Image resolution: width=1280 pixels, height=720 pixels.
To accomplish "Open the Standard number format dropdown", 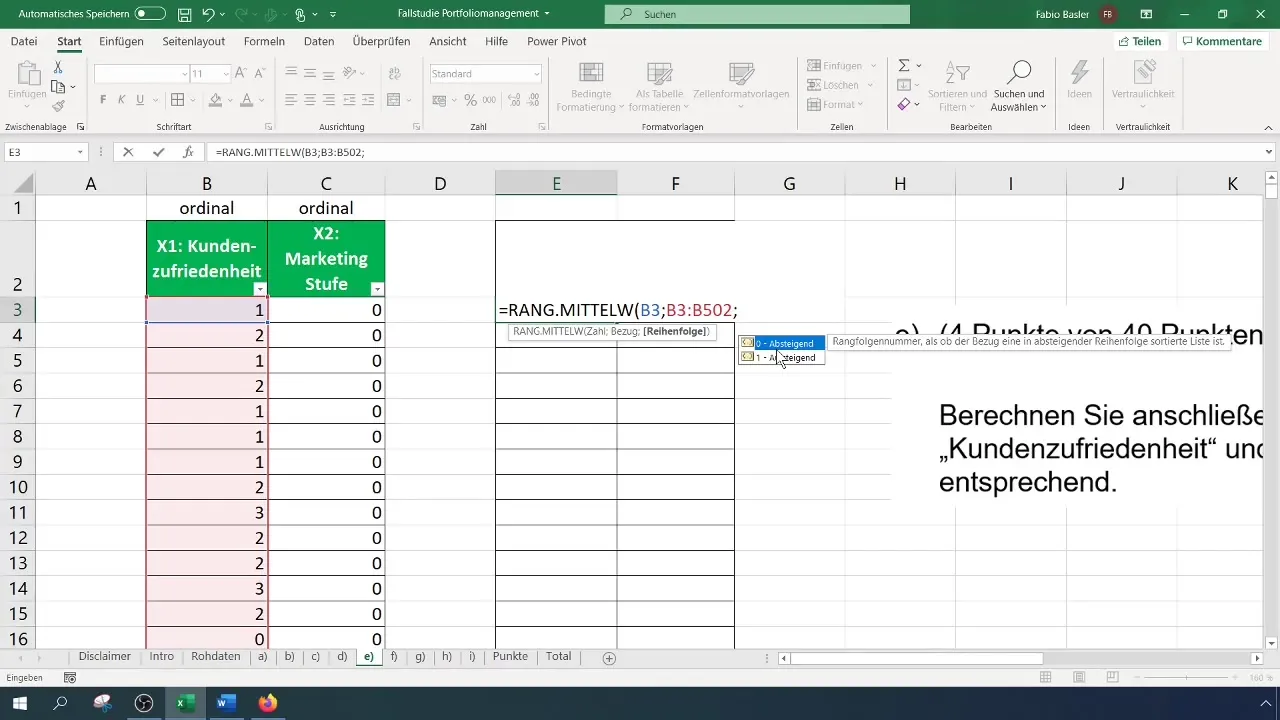I will 536,74.
